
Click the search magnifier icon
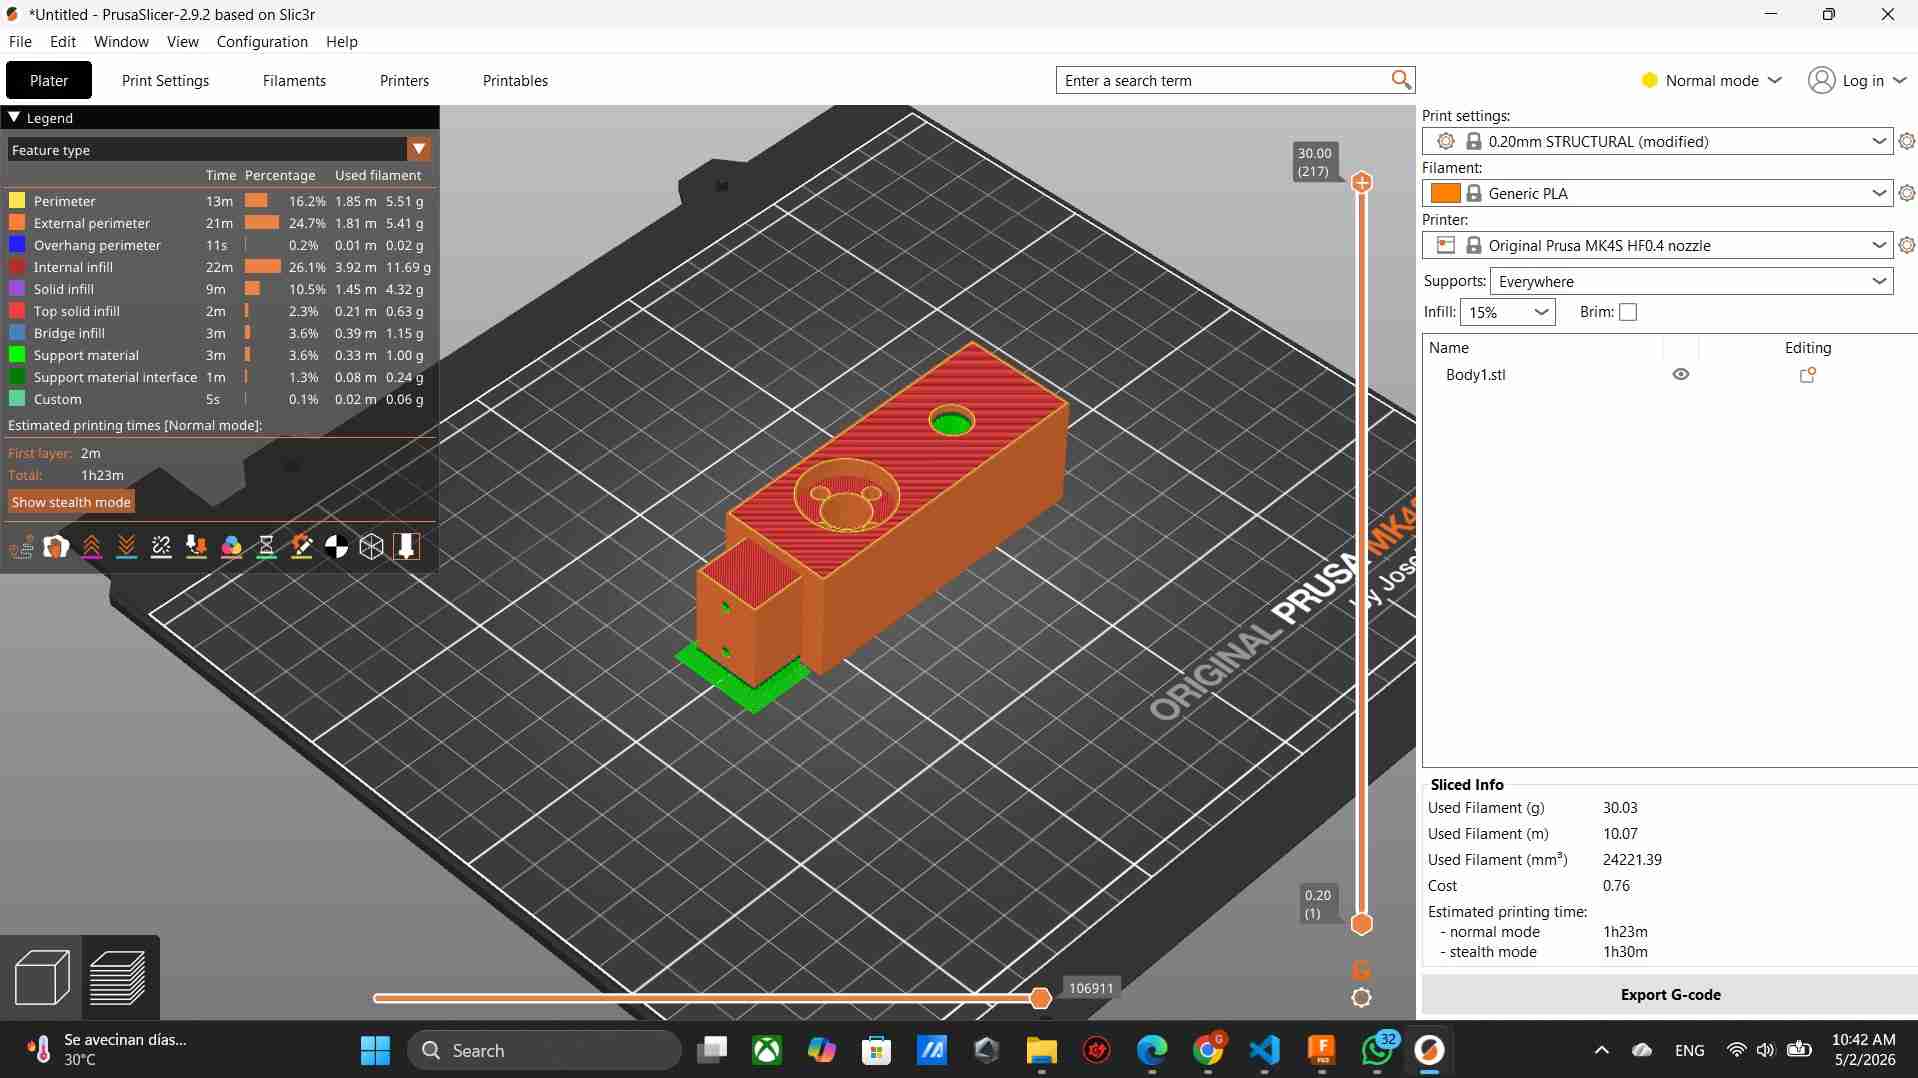coord(1401,80)
